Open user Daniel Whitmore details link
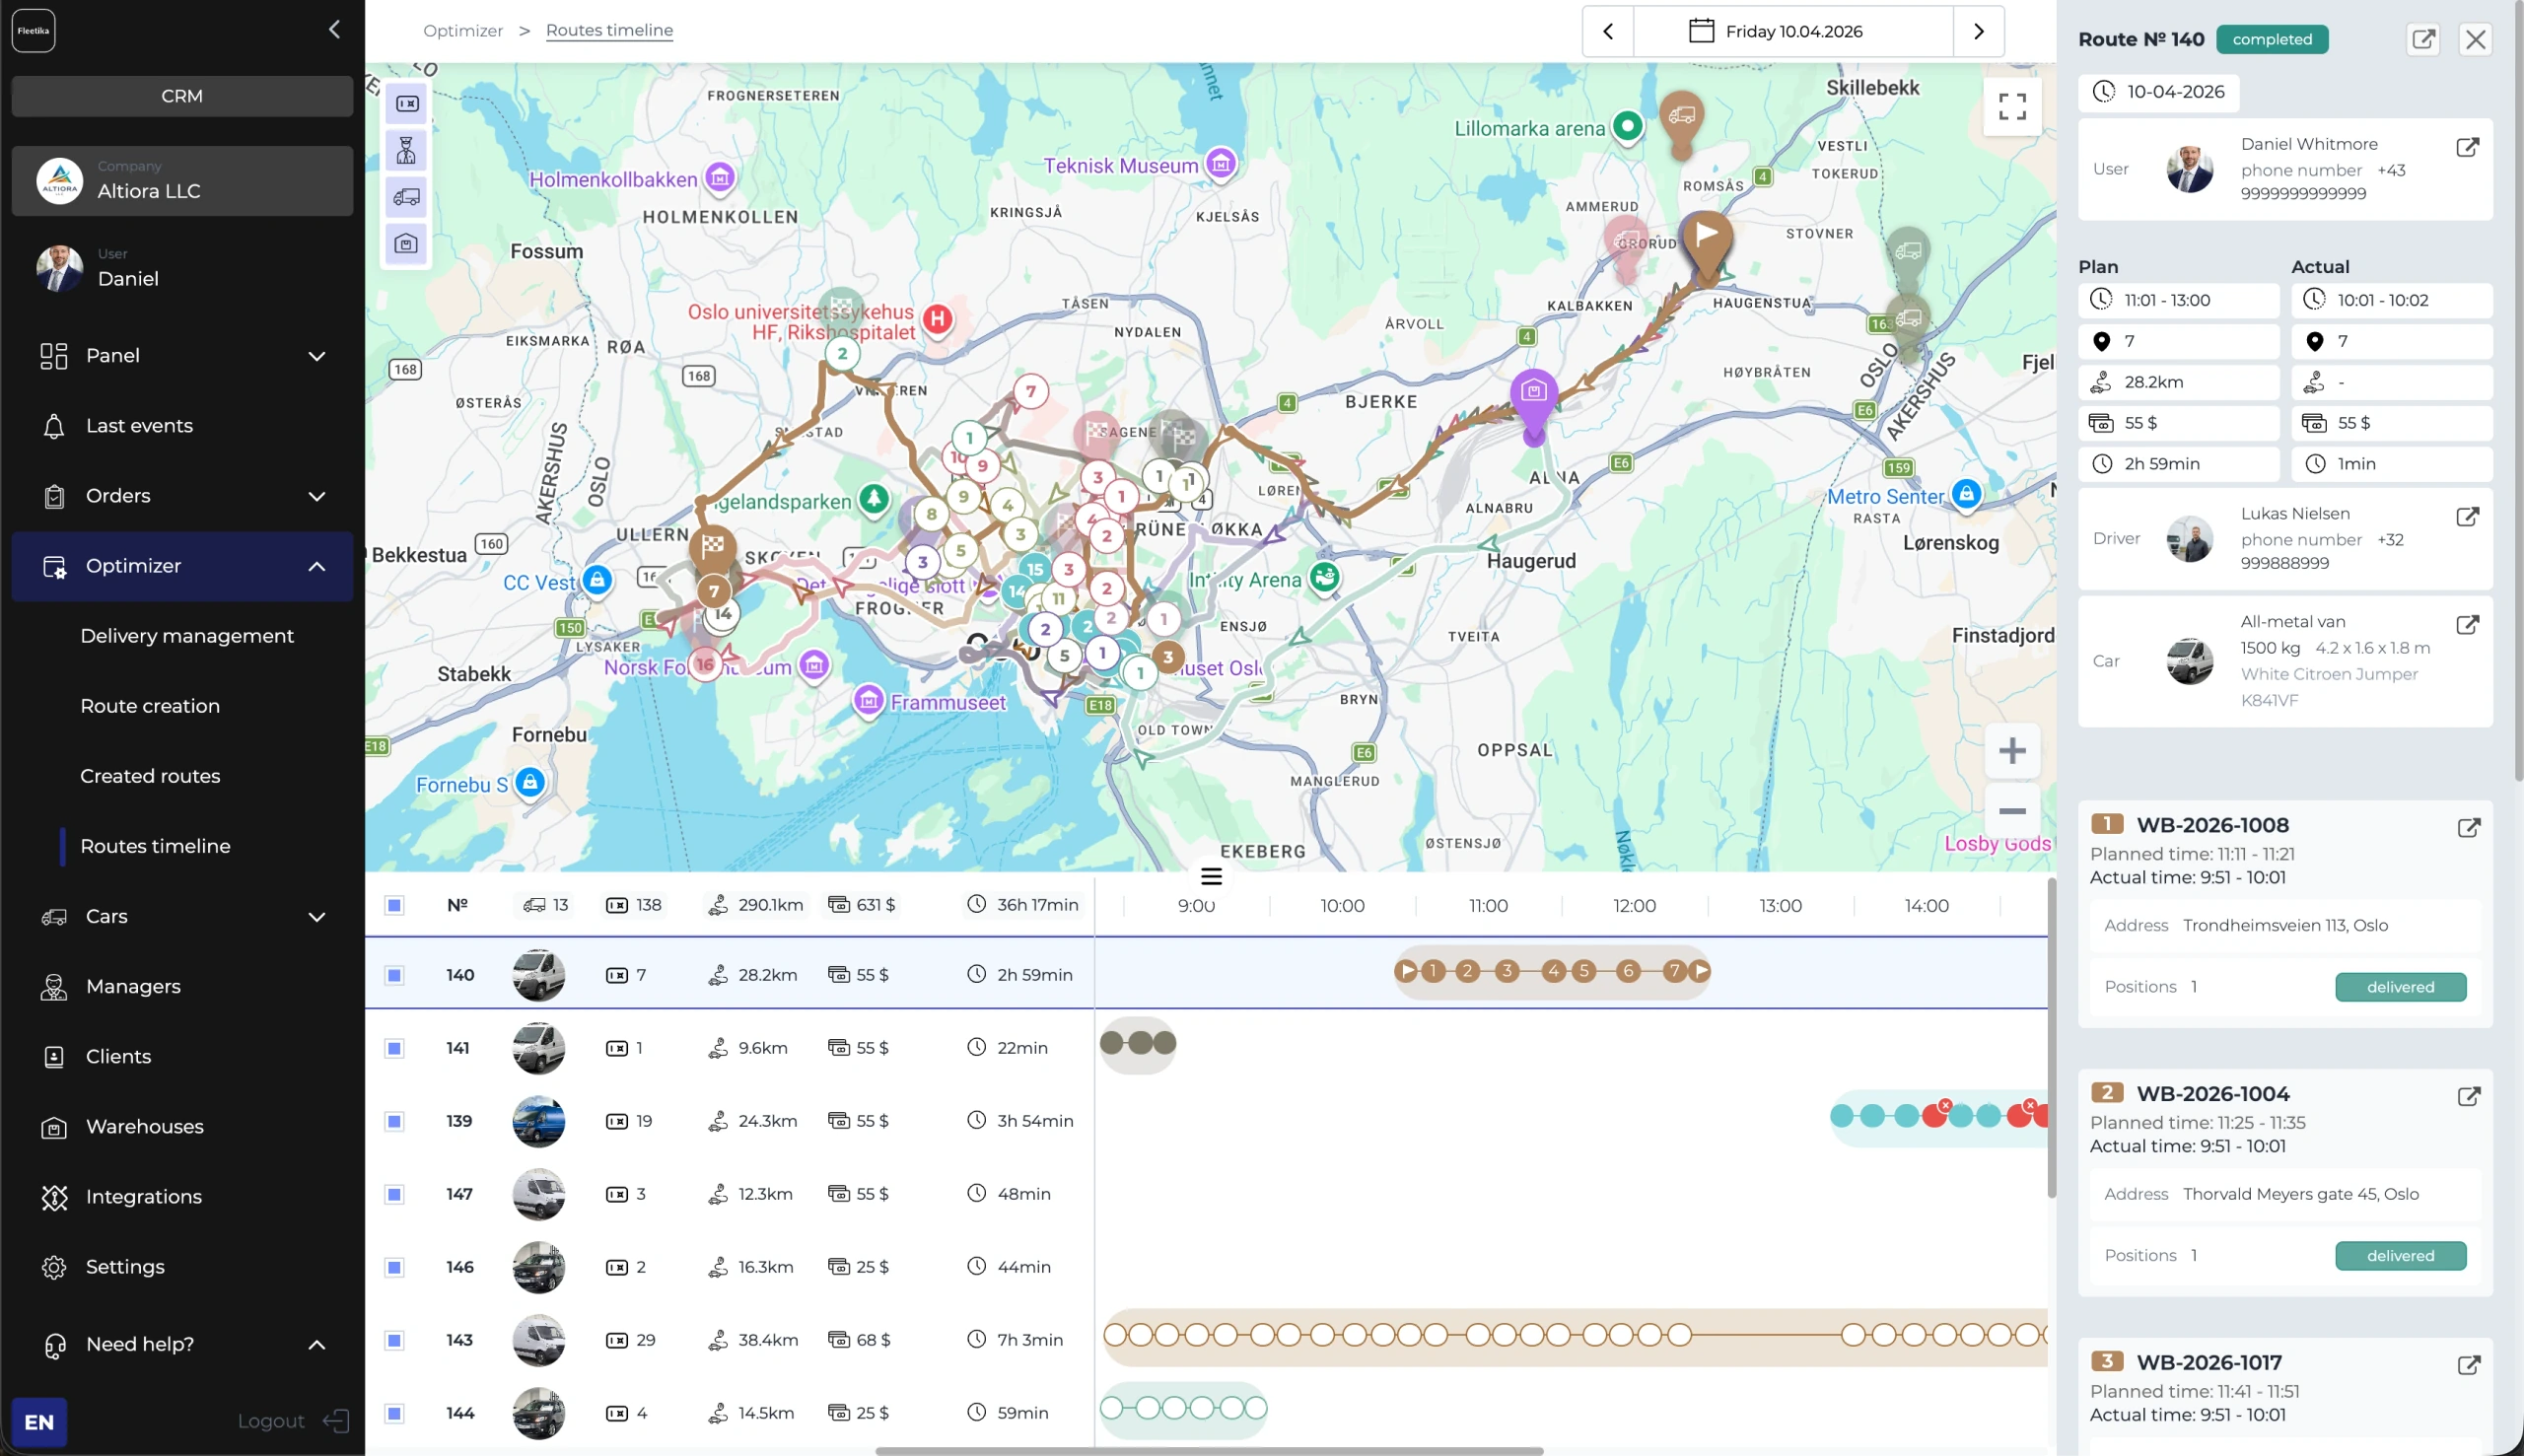 point(2467,147)
